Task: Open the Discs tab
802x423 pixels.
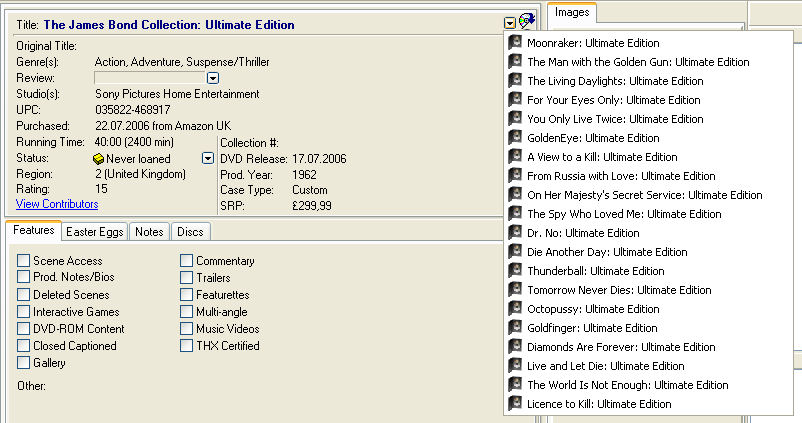Action: [190, 232]
